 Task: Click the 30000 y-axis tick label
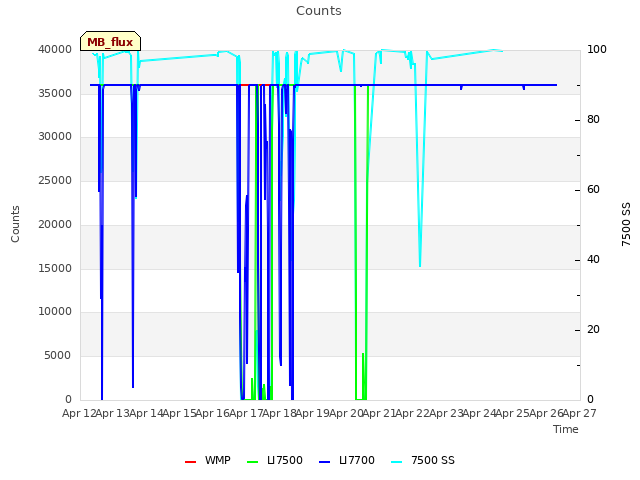(x=55, y=136)
